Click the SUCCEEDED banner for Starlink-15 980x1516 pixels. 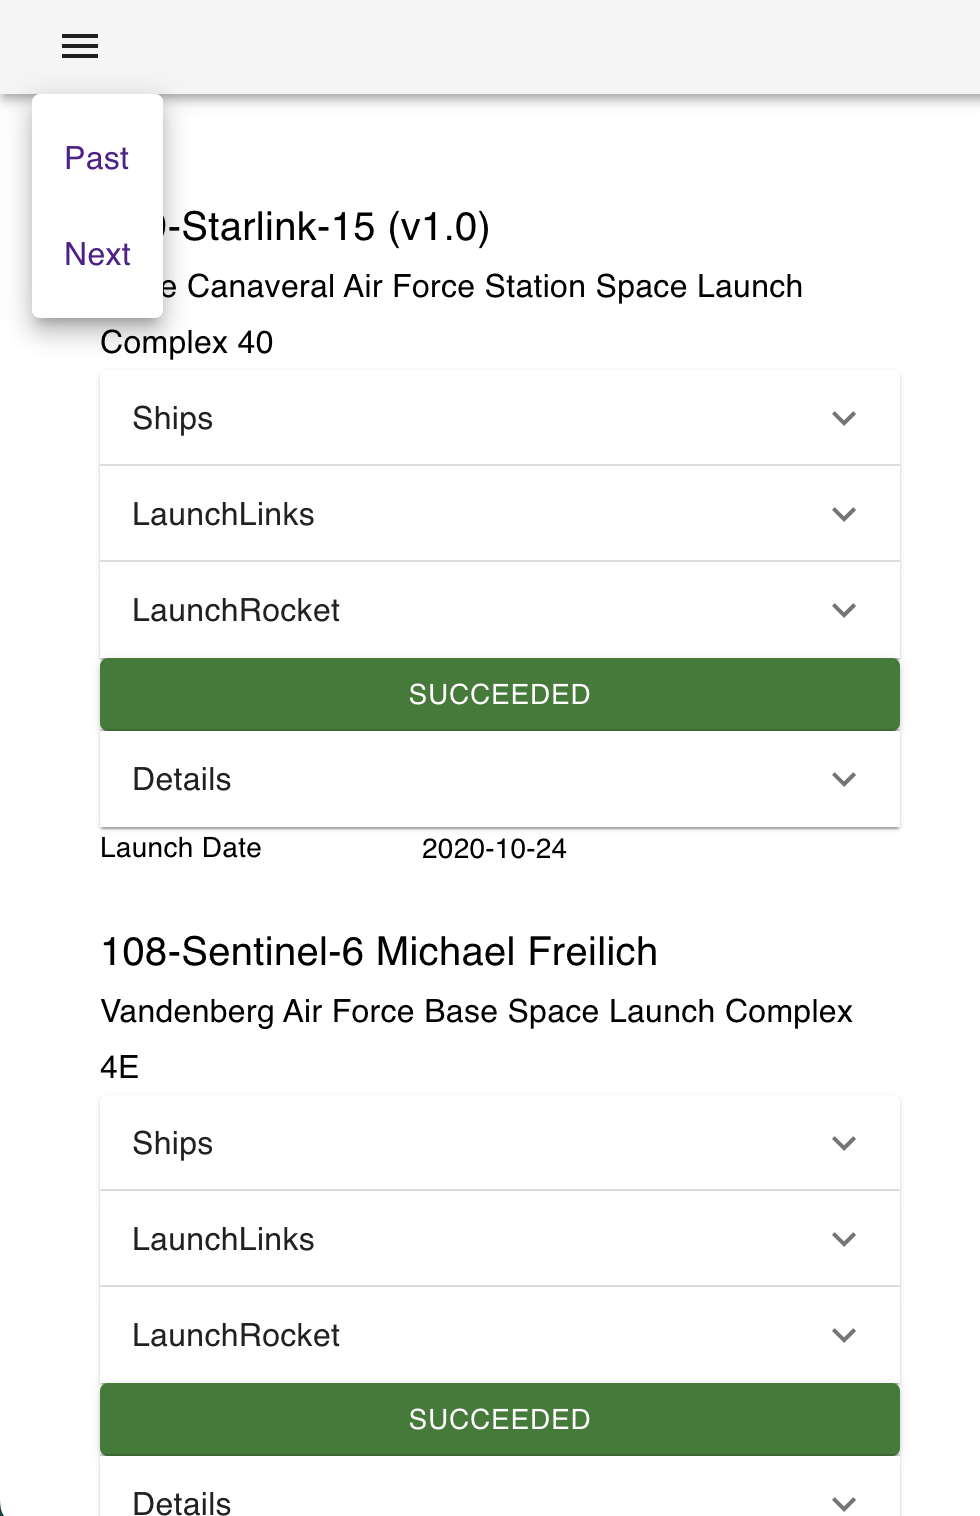[499, 694]
